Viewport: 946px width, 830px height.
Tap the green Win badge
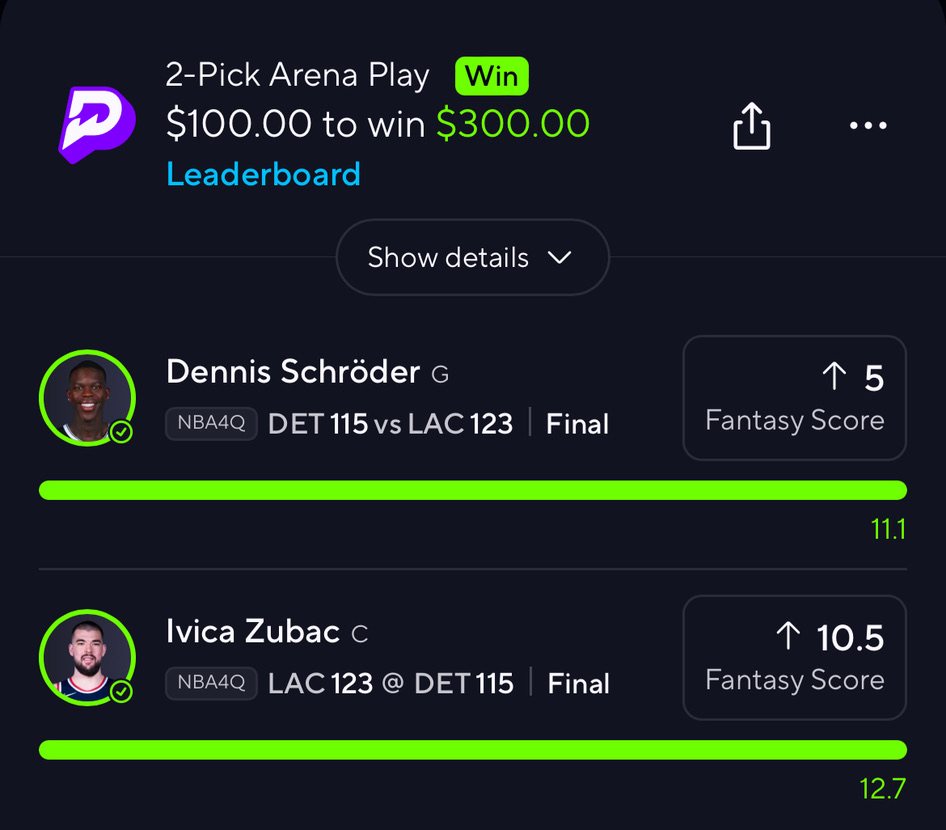pos(492,76)
